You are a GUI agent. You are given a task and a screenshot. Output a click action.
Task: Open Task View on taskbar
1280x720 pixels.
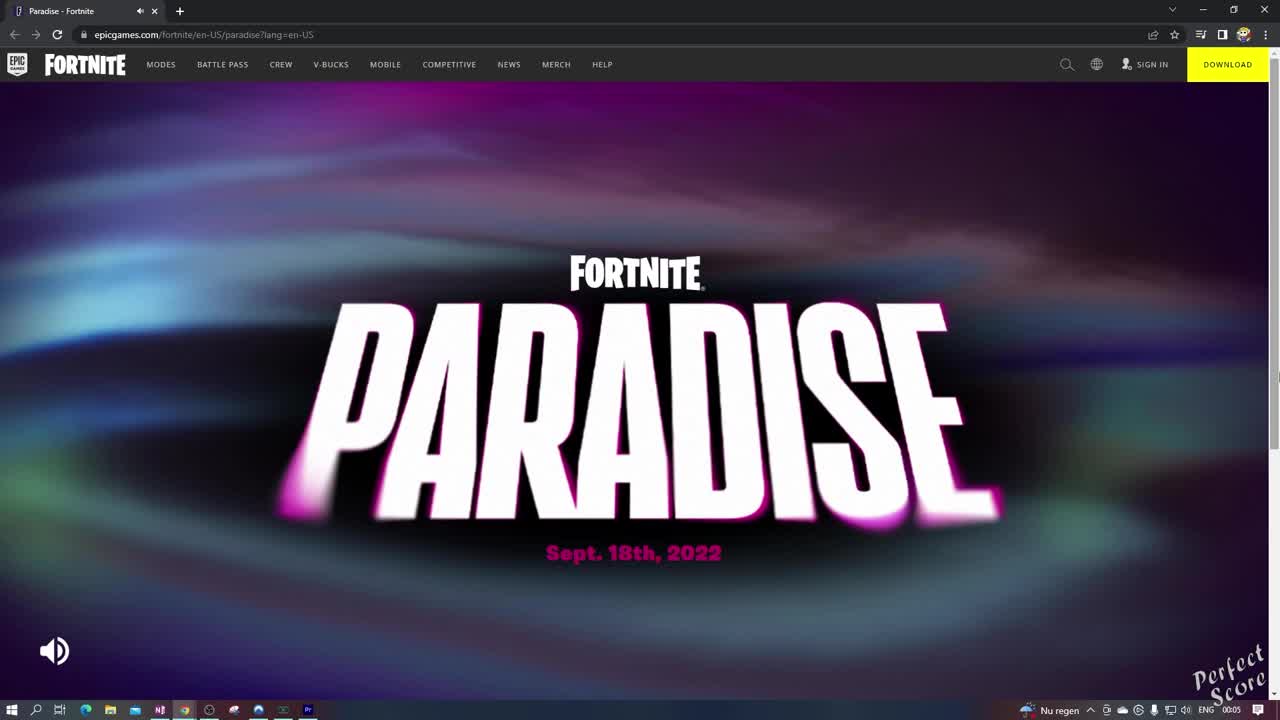point(60,710)
